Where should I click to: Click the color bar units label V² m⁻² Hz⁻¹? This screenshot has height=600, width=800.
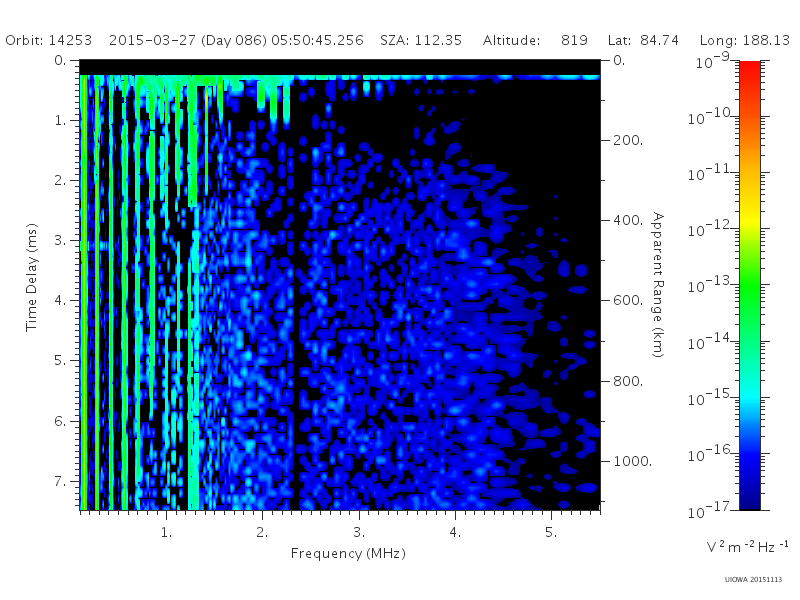pos(747,547)
